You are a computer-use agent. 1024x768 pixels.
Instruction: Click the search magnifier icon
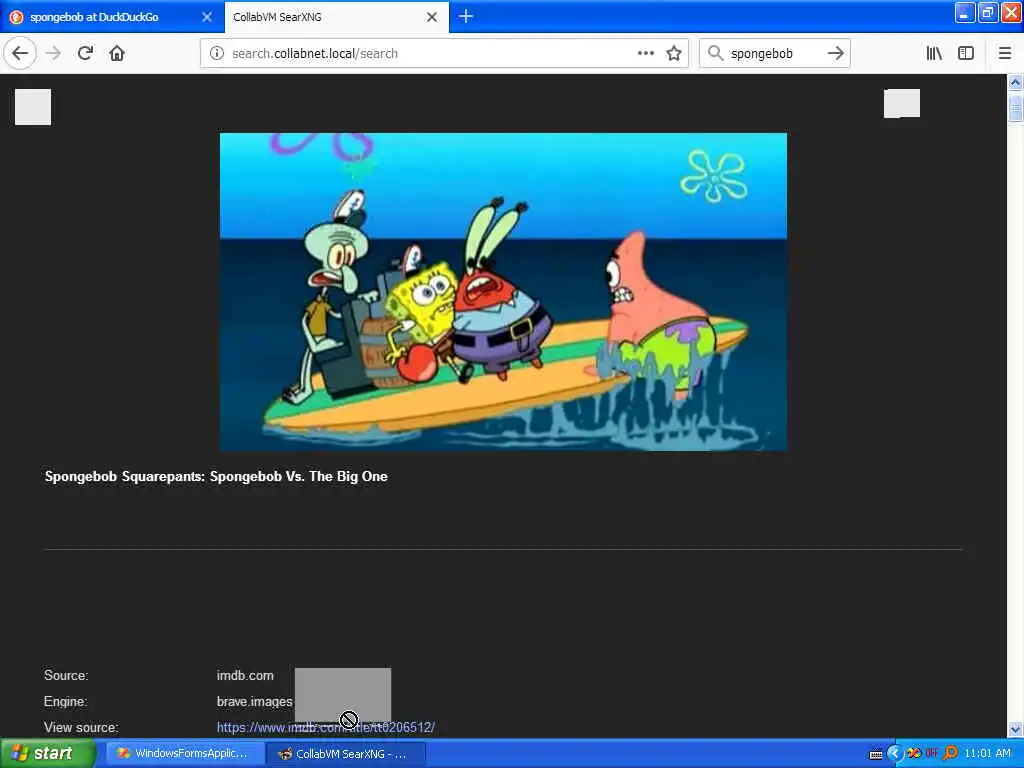pos(715,53)
